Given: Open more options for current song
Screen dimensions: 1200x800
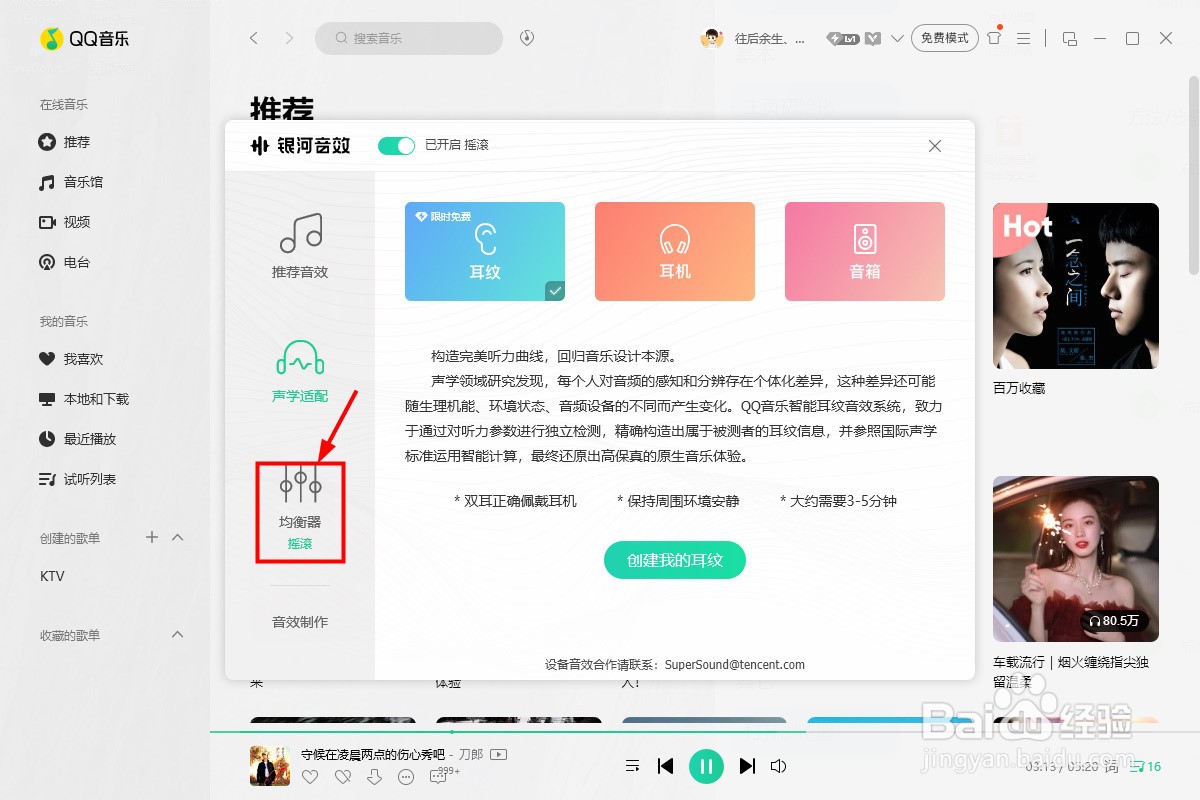Looking at the screenshot, I should point(406,777).
